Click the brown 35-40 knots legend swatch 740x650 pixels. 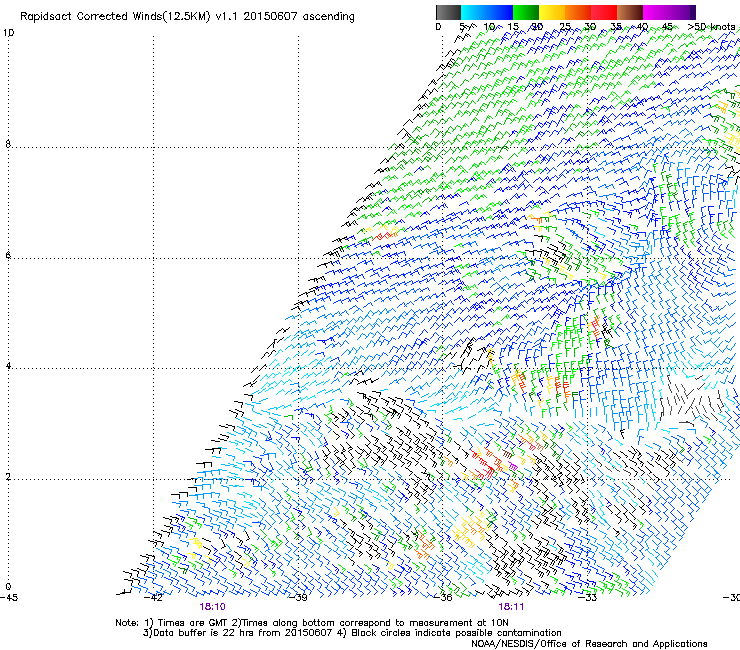(x=630, y=12)
